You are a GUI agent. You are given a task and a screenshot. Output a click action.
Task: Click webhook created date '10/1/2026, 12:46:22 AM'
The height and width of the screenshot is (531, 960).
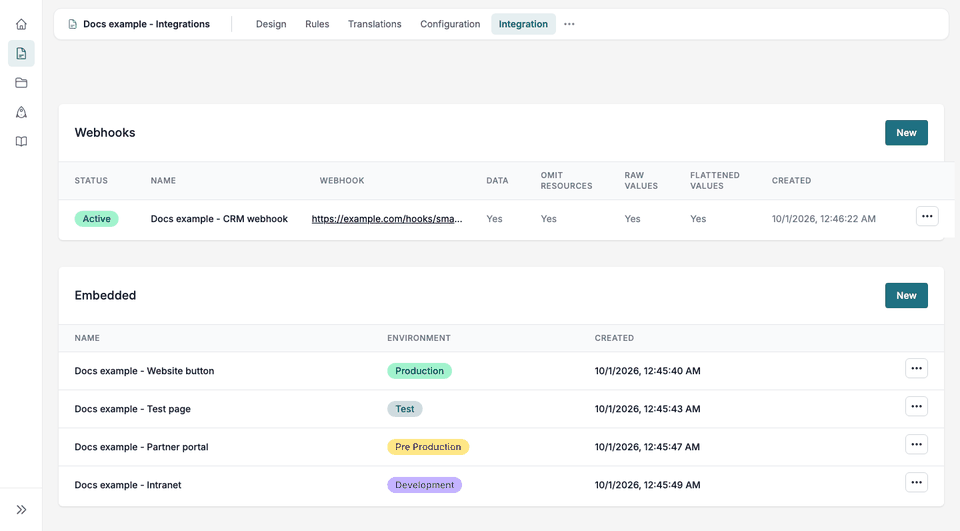(823, 219)
